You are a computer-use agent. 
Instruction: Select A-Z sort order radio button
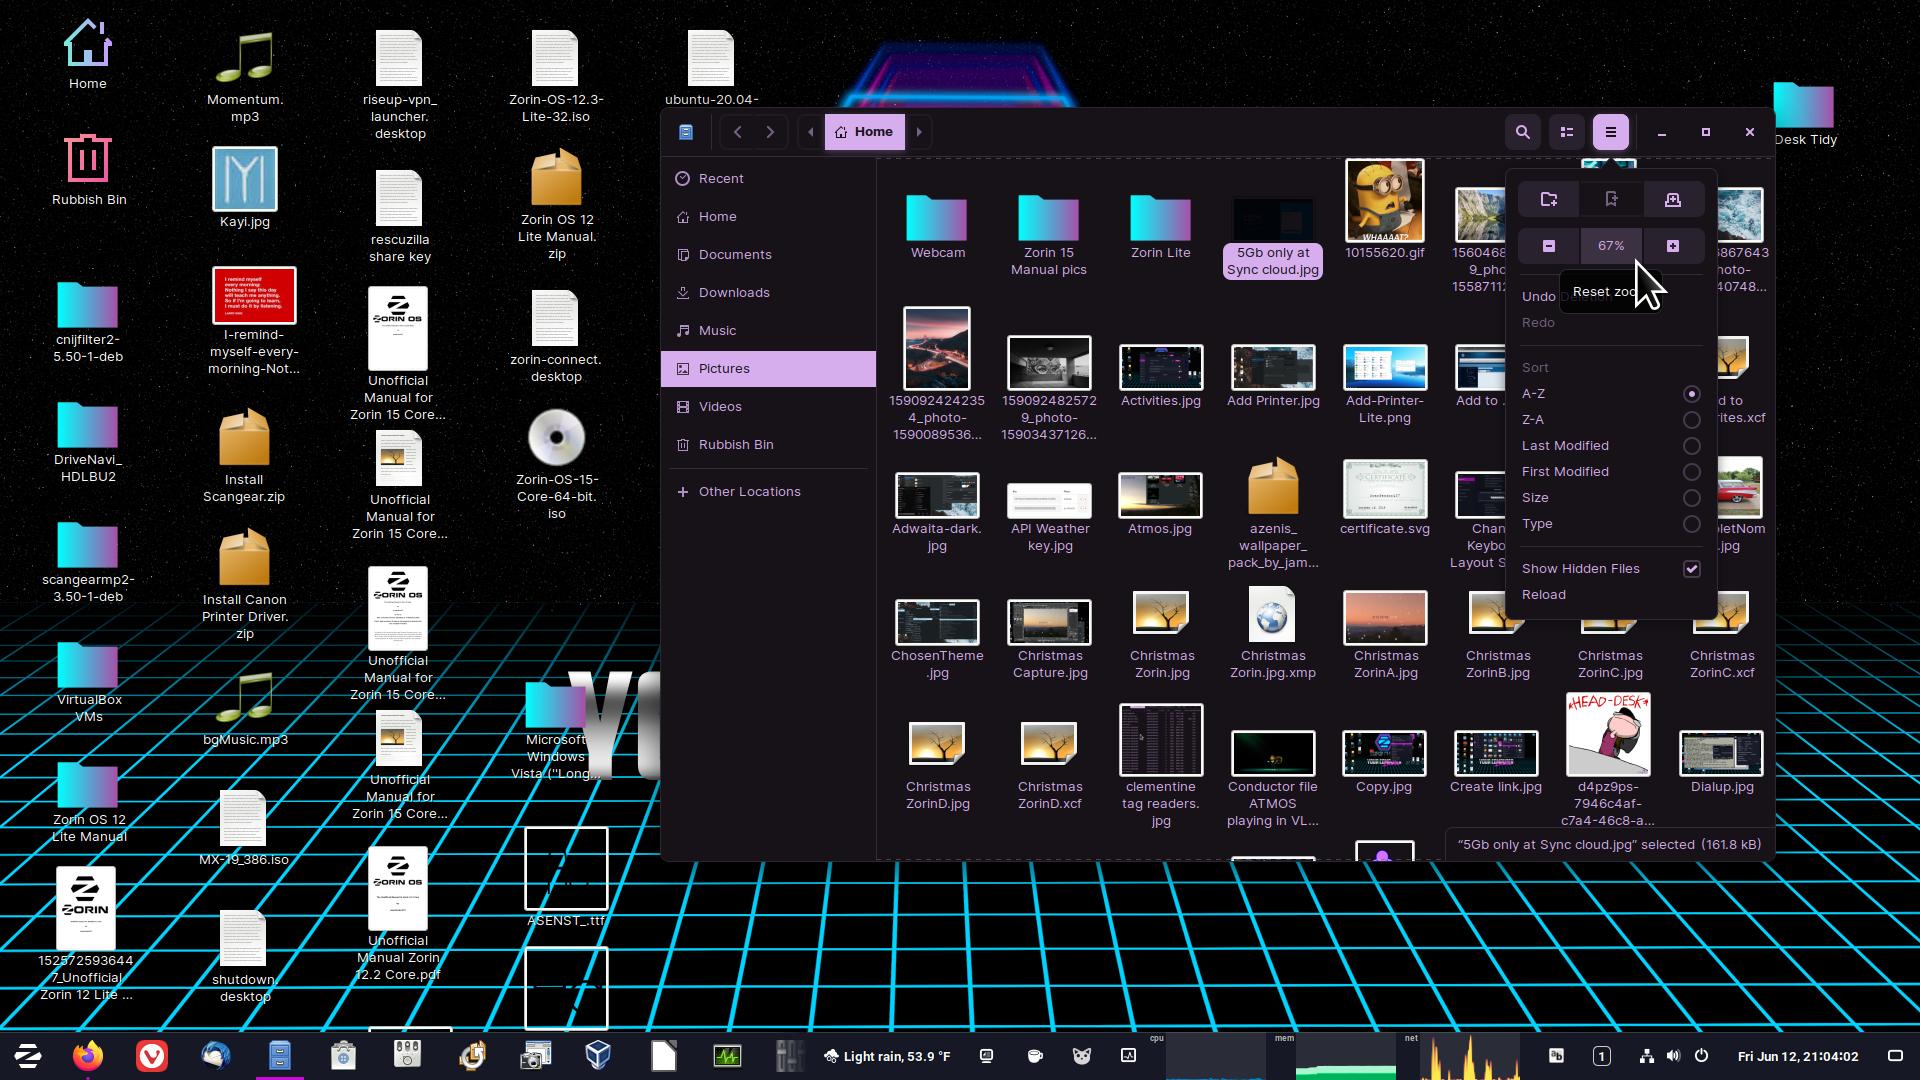click(x=1692, y=394)
